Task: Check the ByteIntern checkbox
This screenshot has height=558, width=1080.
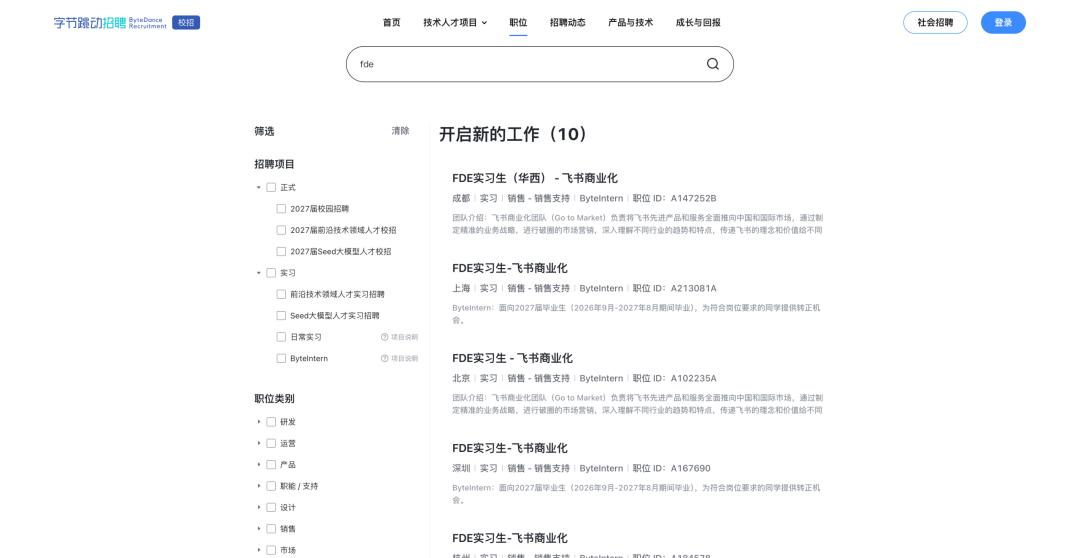Action: tap(281, 358)
